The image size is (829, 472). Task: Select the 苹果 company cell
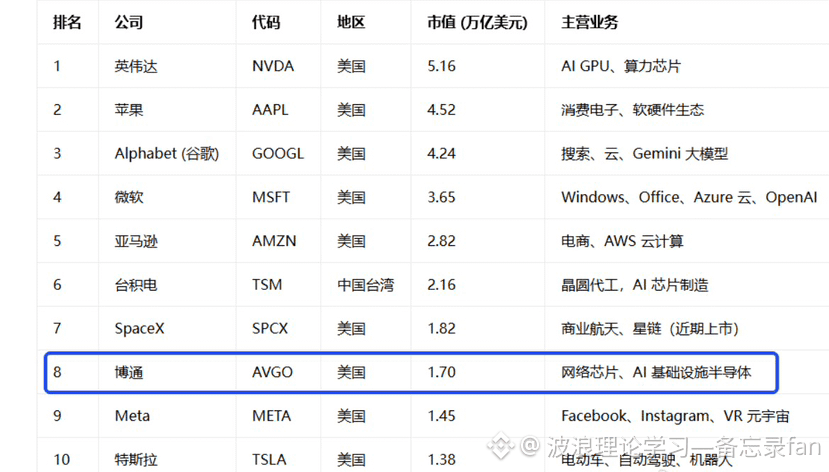pyautogui.click(x=129, y=110)
